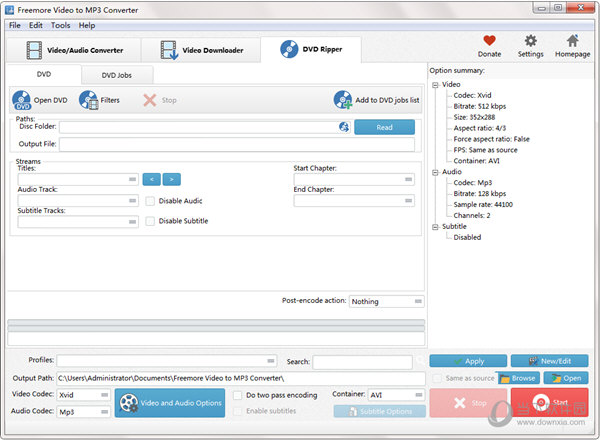This screenshot has height=440, width=600.
Task: Click the New/Edit profile button
Action: click(549, 361)
